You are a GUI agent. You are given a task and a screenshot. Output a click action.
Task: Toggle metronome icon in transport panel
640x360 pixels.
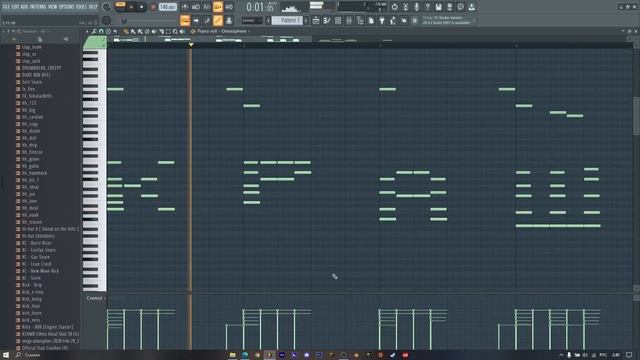(184, 7)
